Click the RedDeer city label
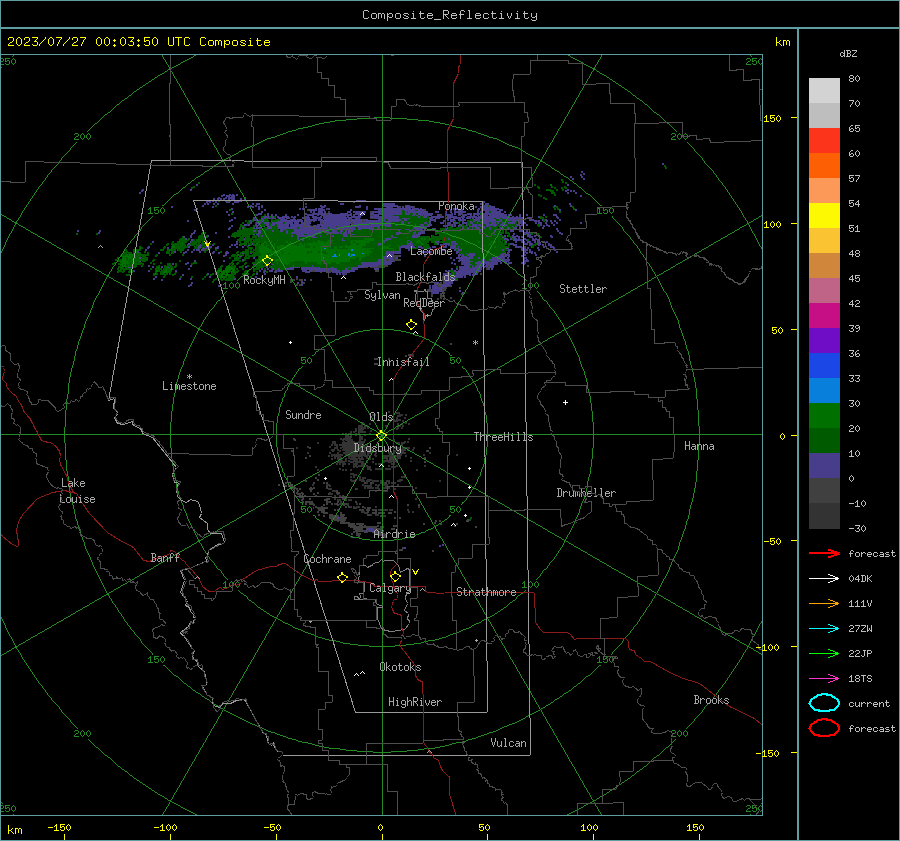 tap(424, 303)
